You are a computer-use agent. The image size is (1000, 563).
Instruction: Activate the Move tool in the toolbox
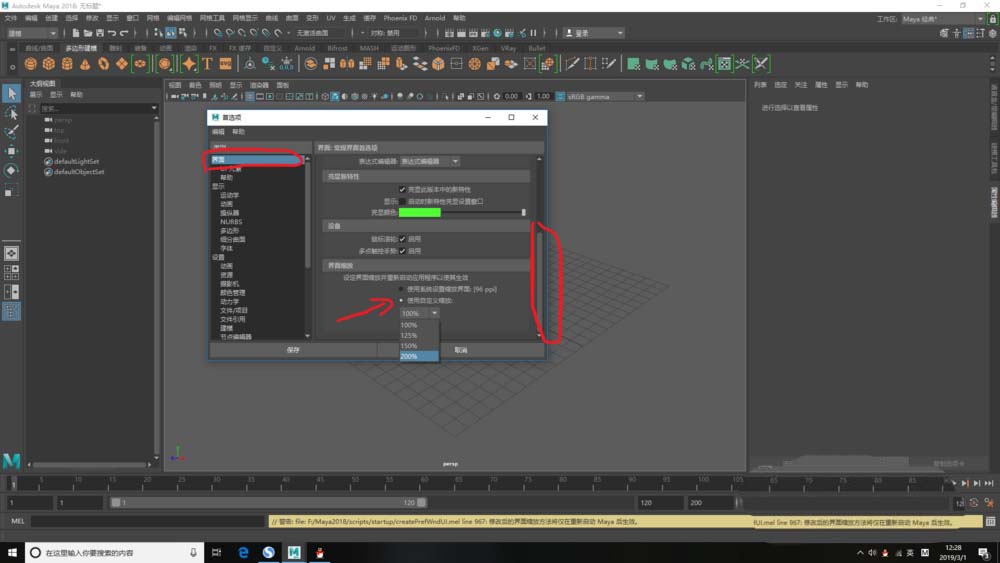pos(11,151)
